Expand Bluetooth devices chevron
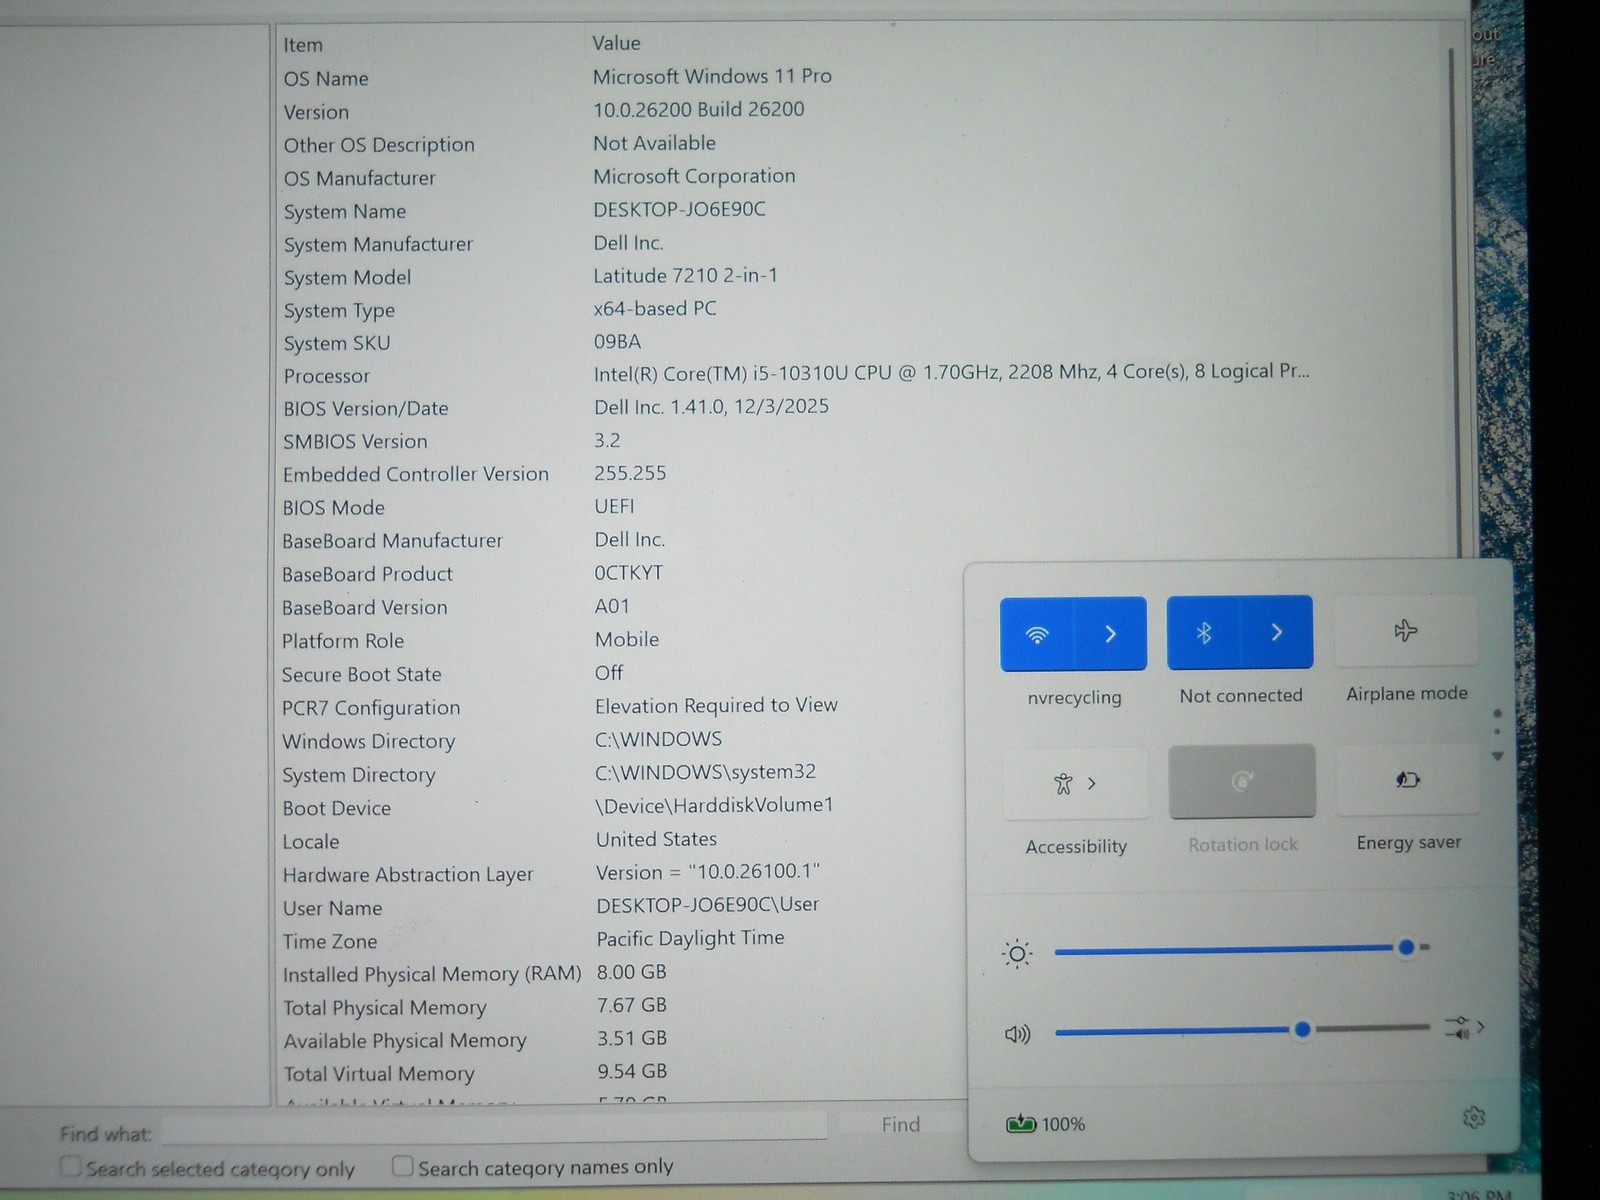This screenshot has height=1200, width=1600. 1277,632
